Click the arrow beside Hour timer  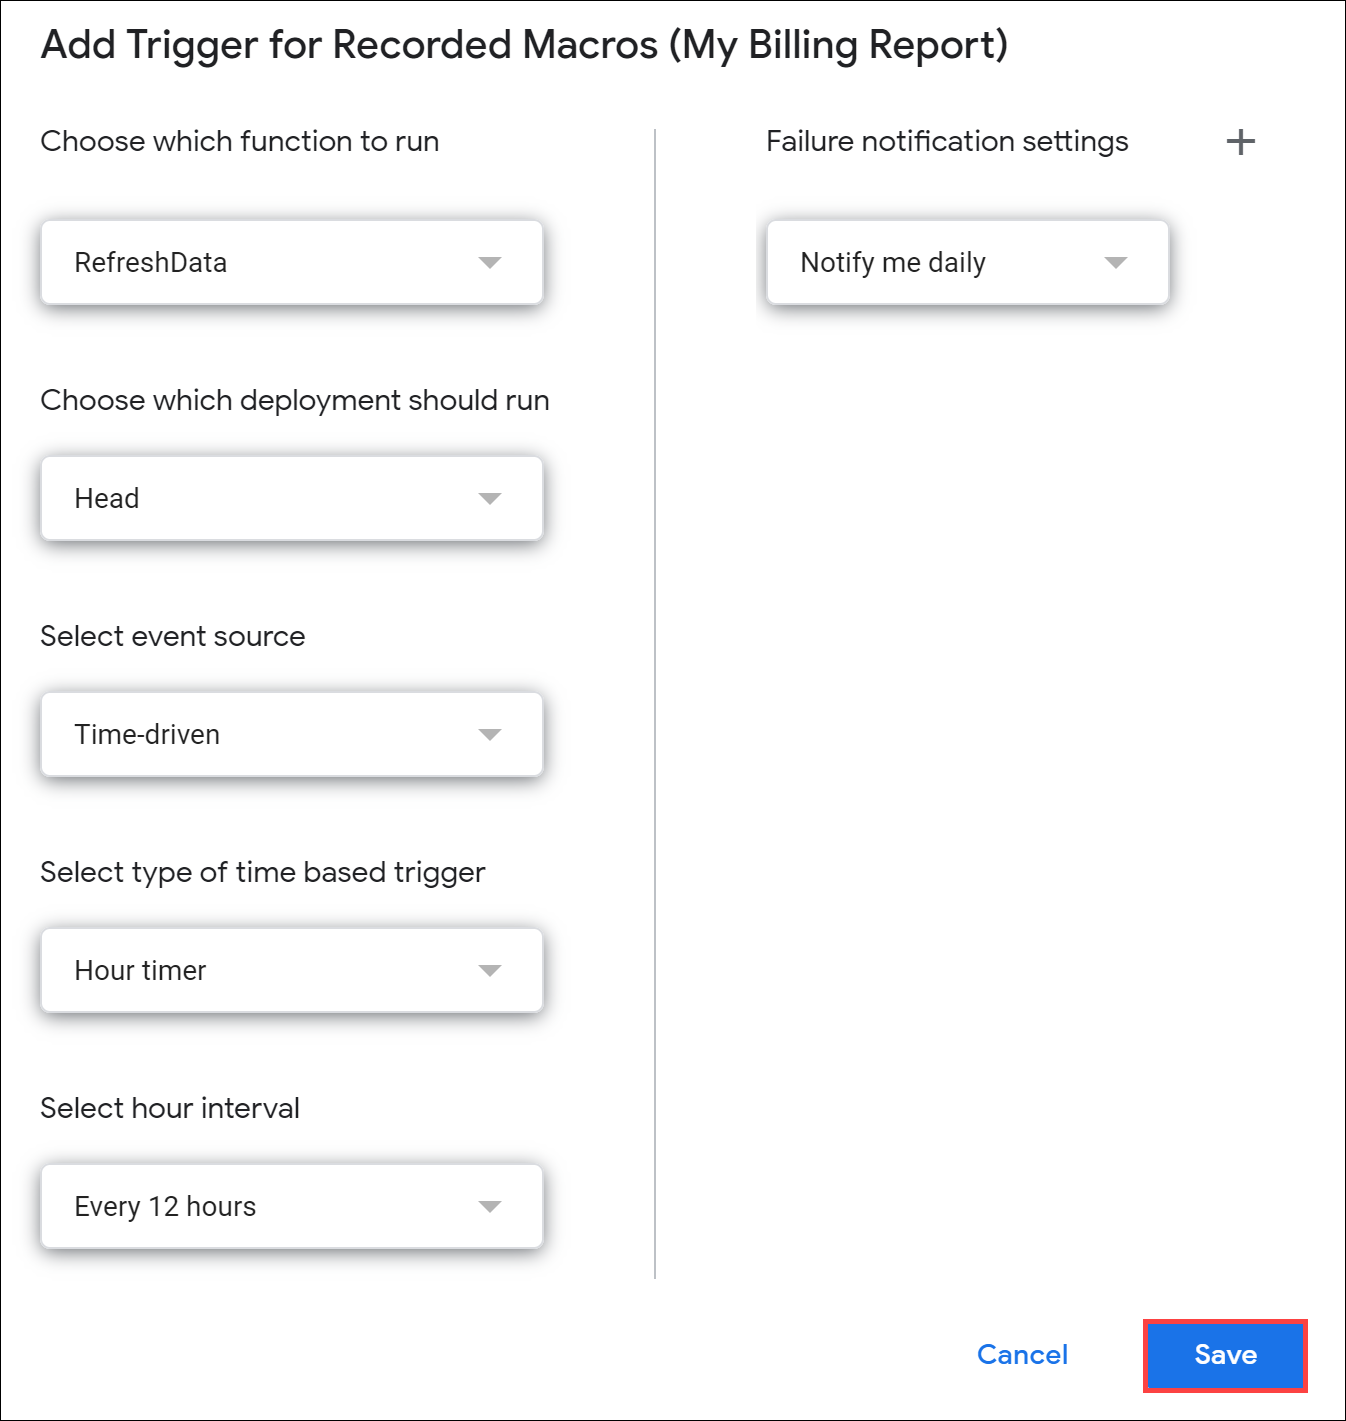pyautogui.click(x=489, y=971)
